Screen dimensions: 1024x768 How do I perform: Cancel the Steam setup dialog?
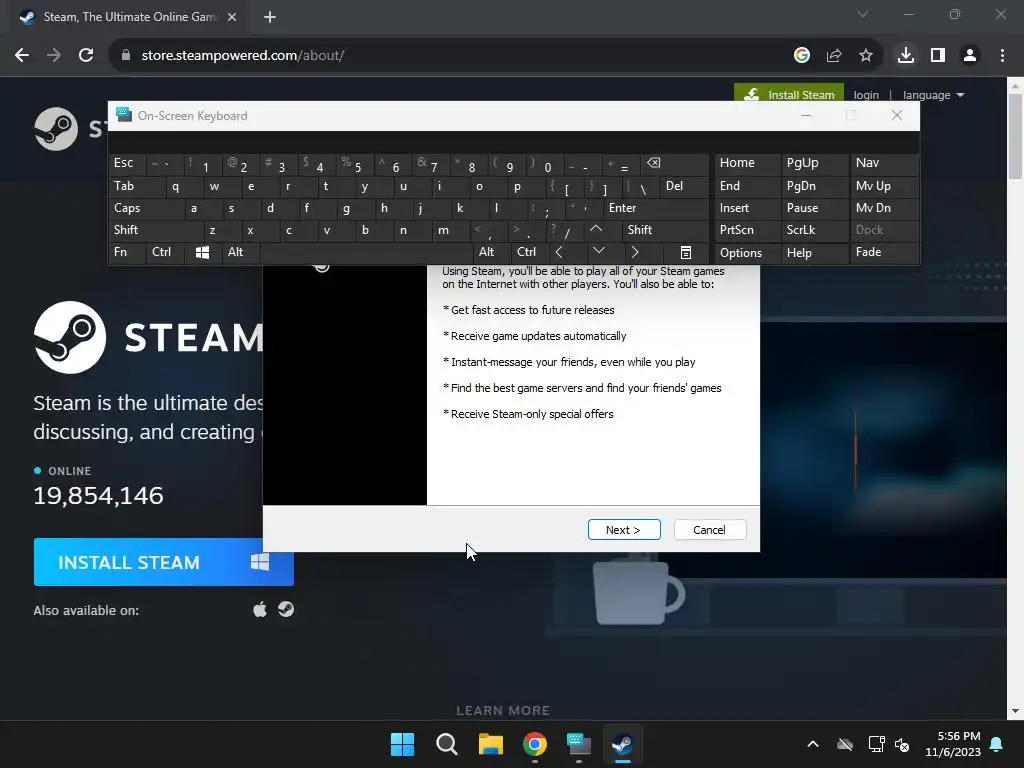point(710,530)
